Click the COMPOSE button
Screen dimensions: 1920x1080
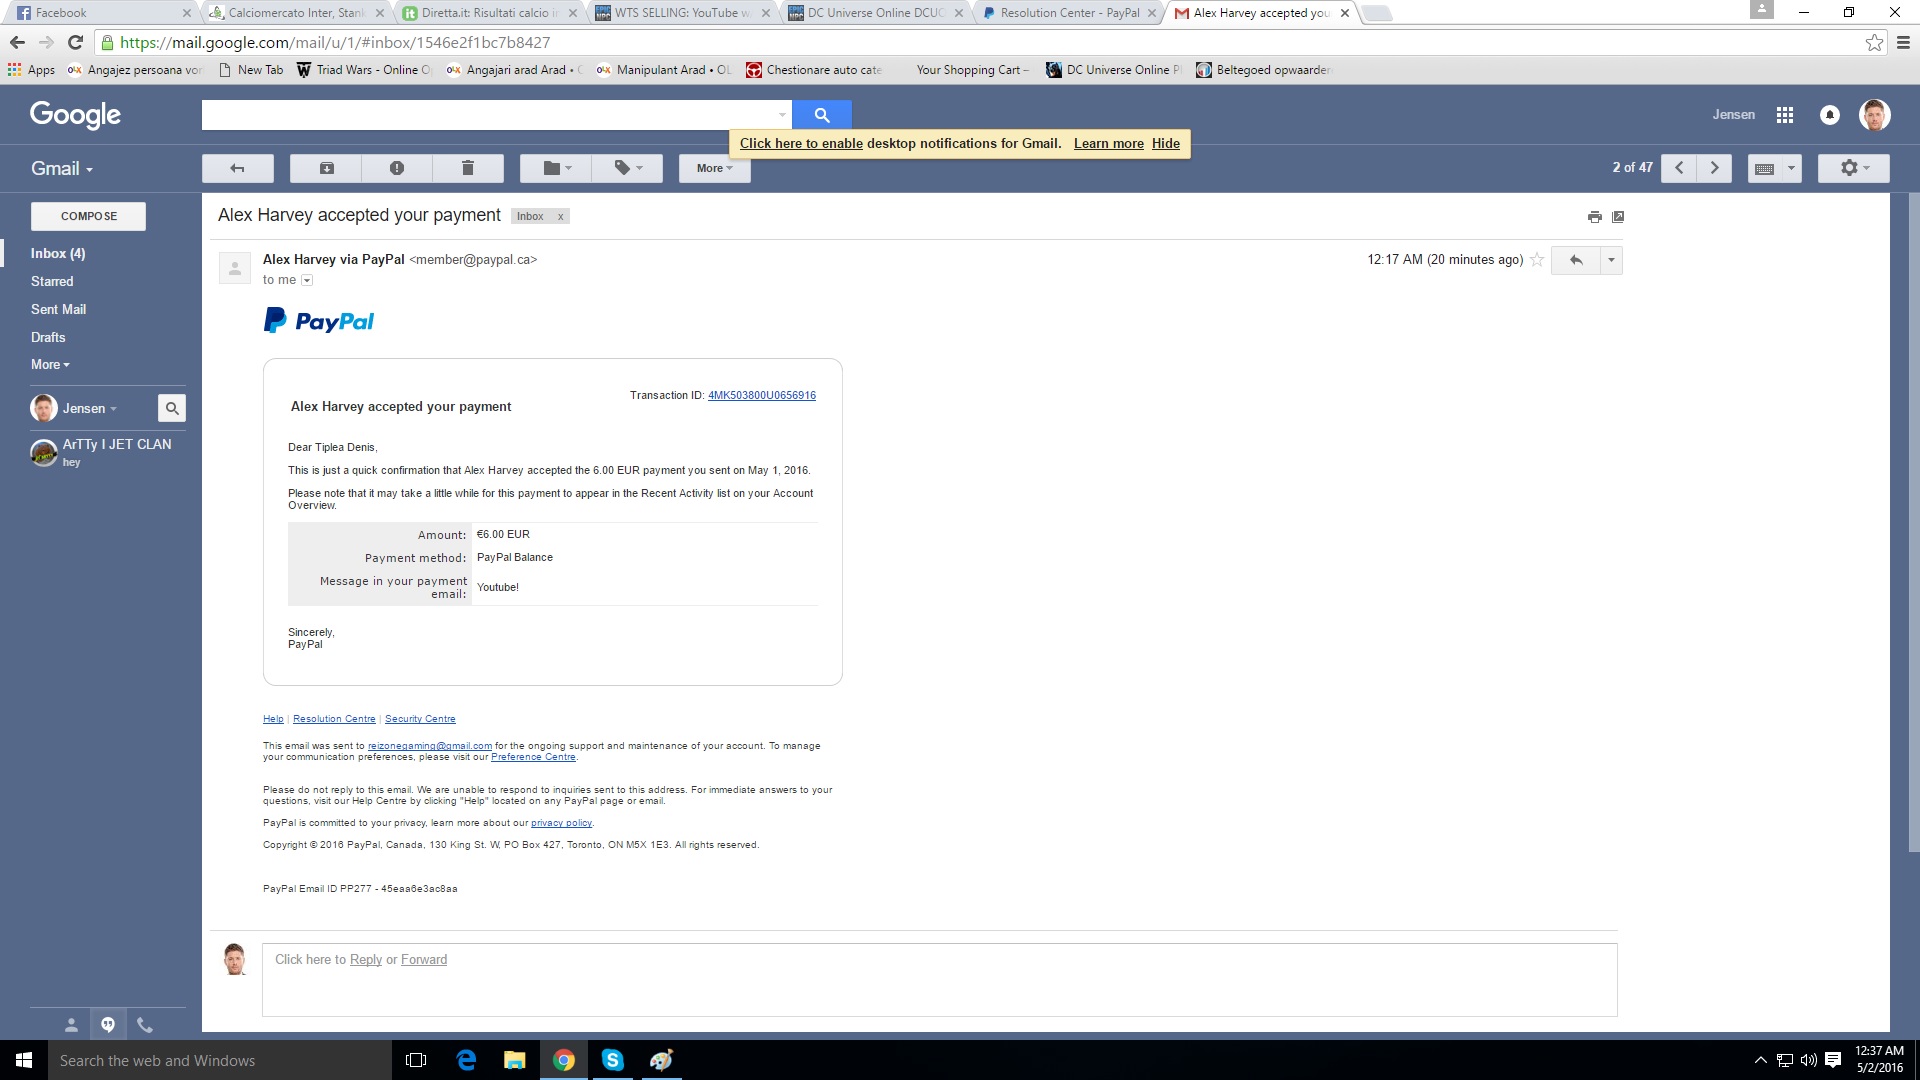[88, 216]
